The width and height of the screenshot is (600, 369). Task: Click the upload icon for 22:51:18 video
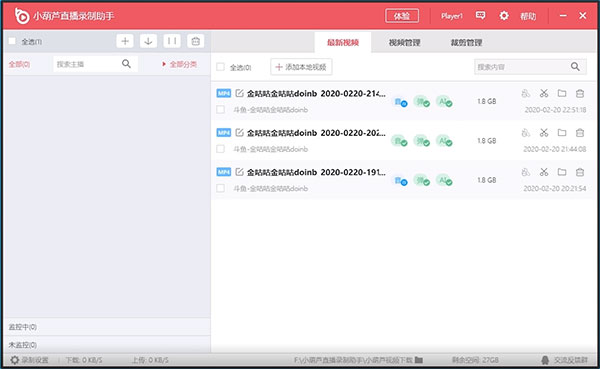coord(526,93)
